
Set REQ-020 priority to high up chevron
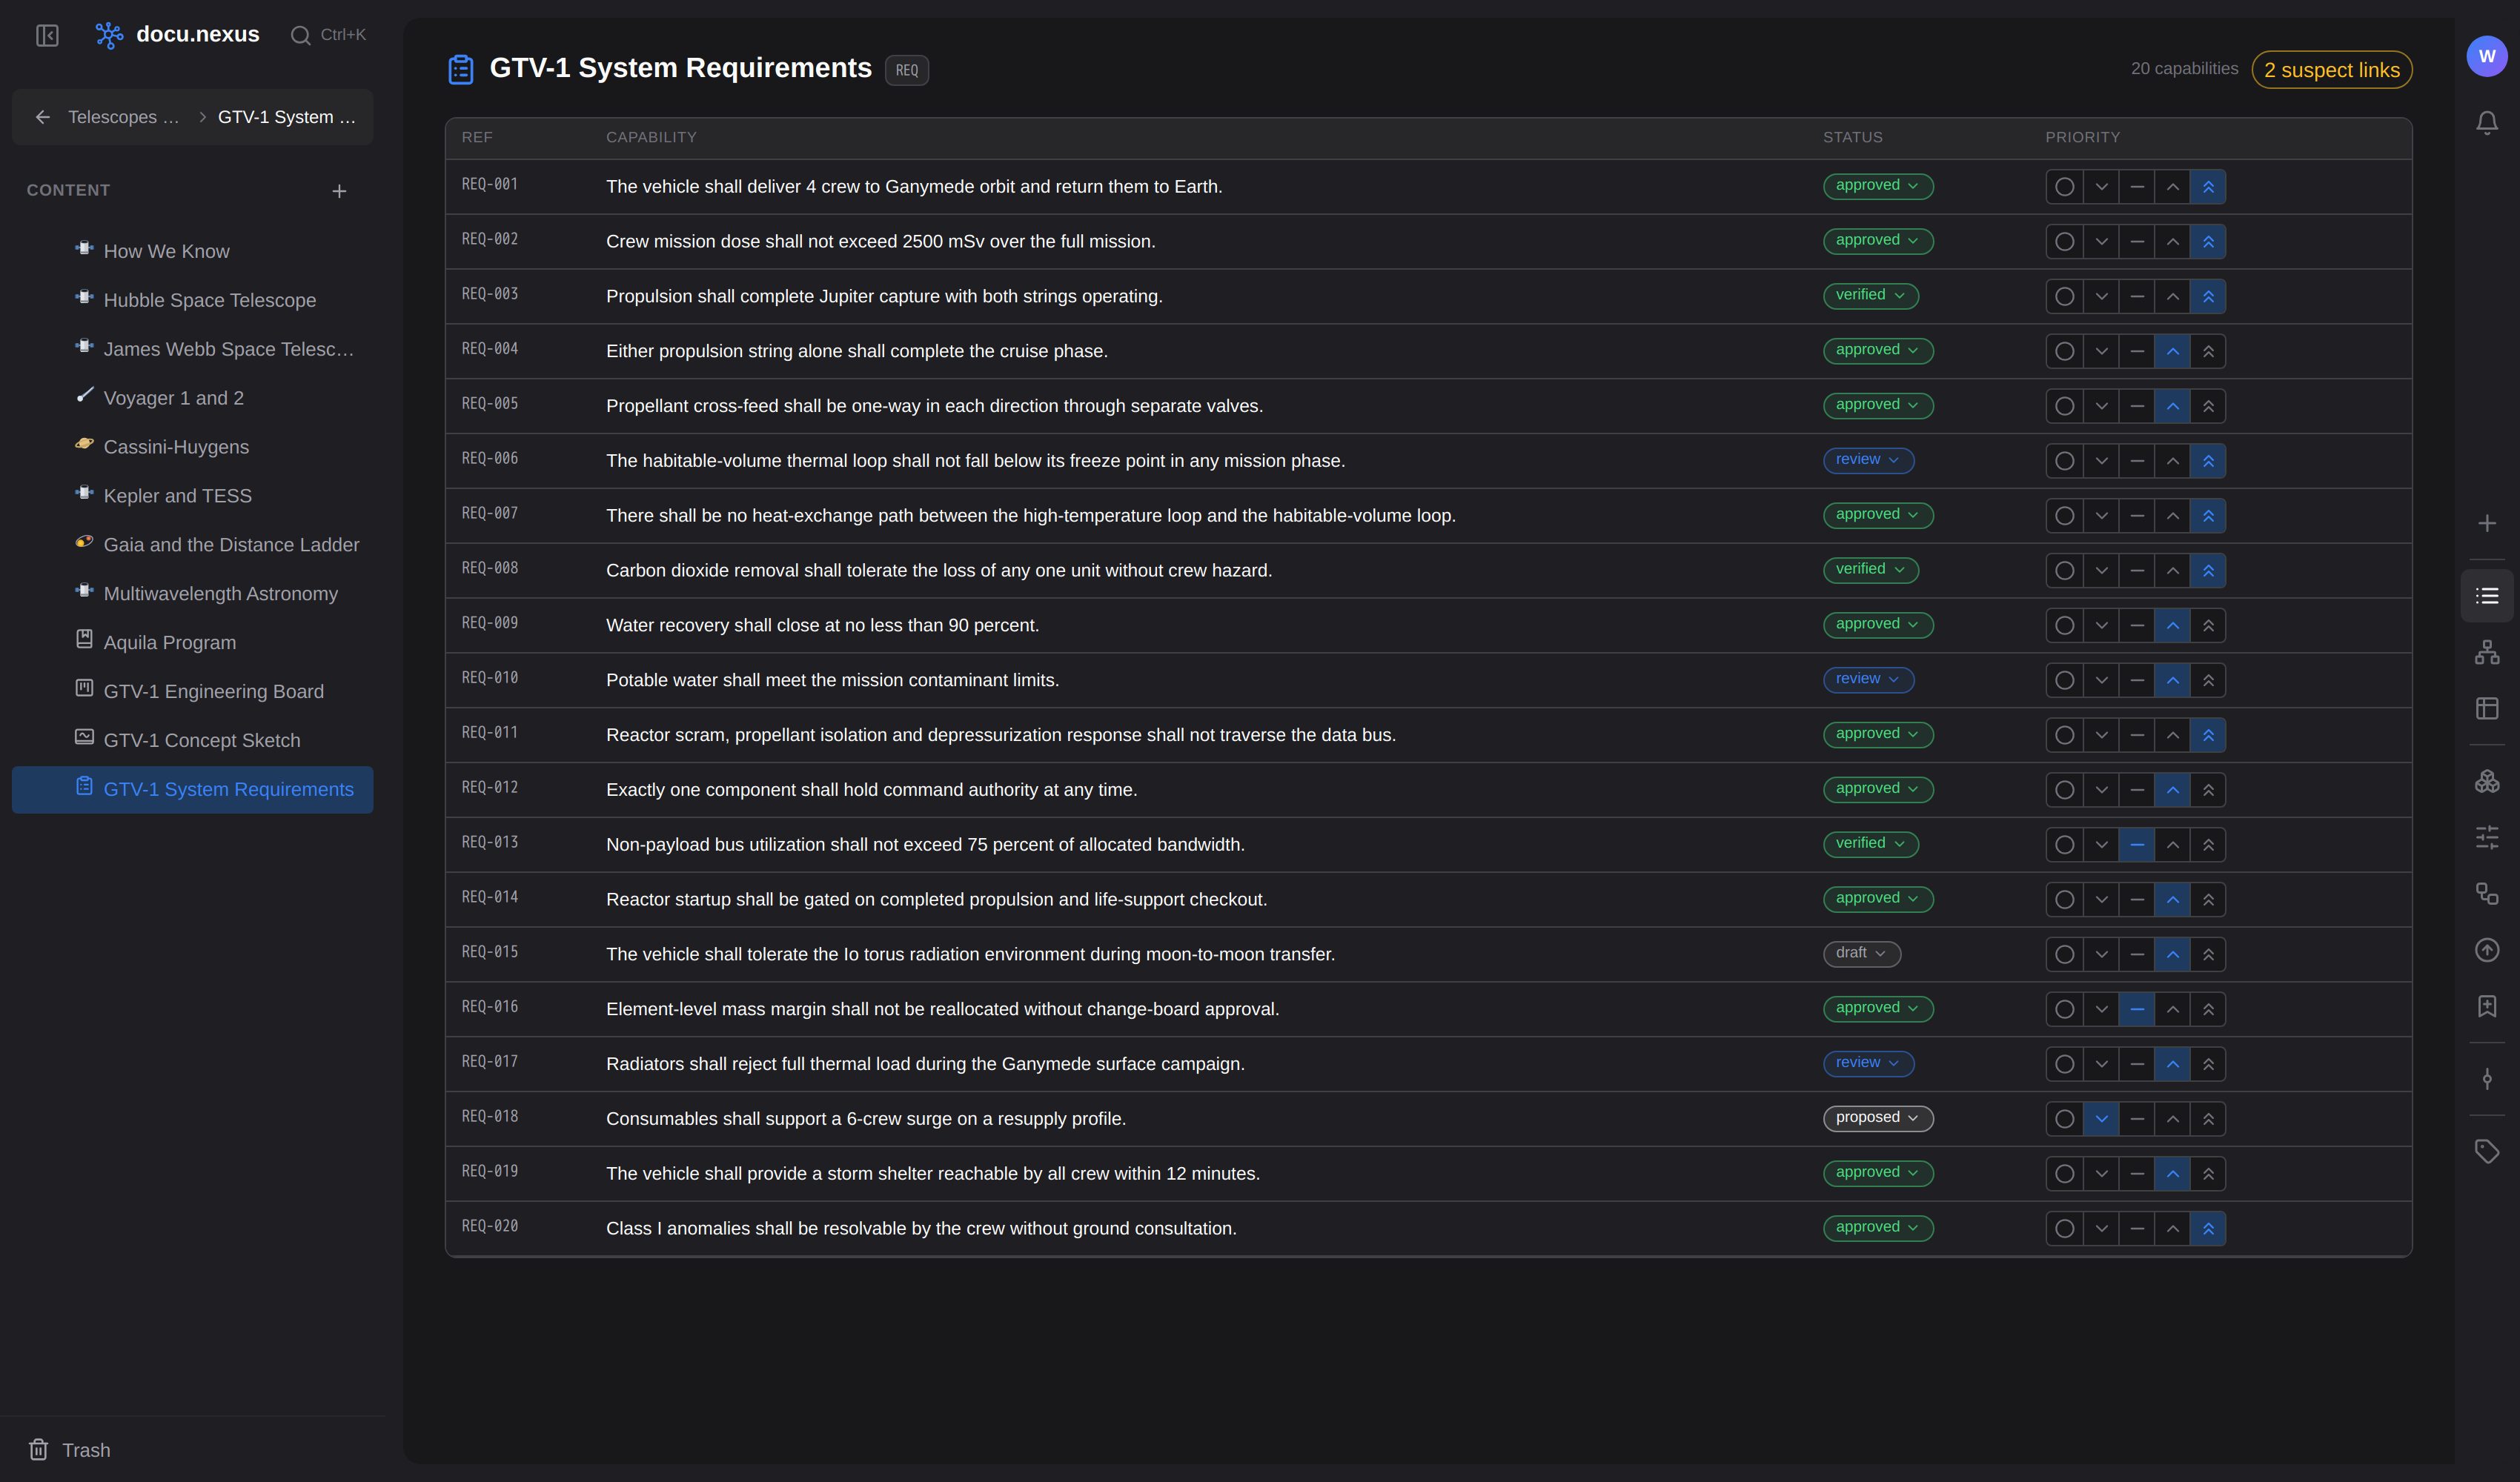pyautogui.click(x=2172, y=1229)
